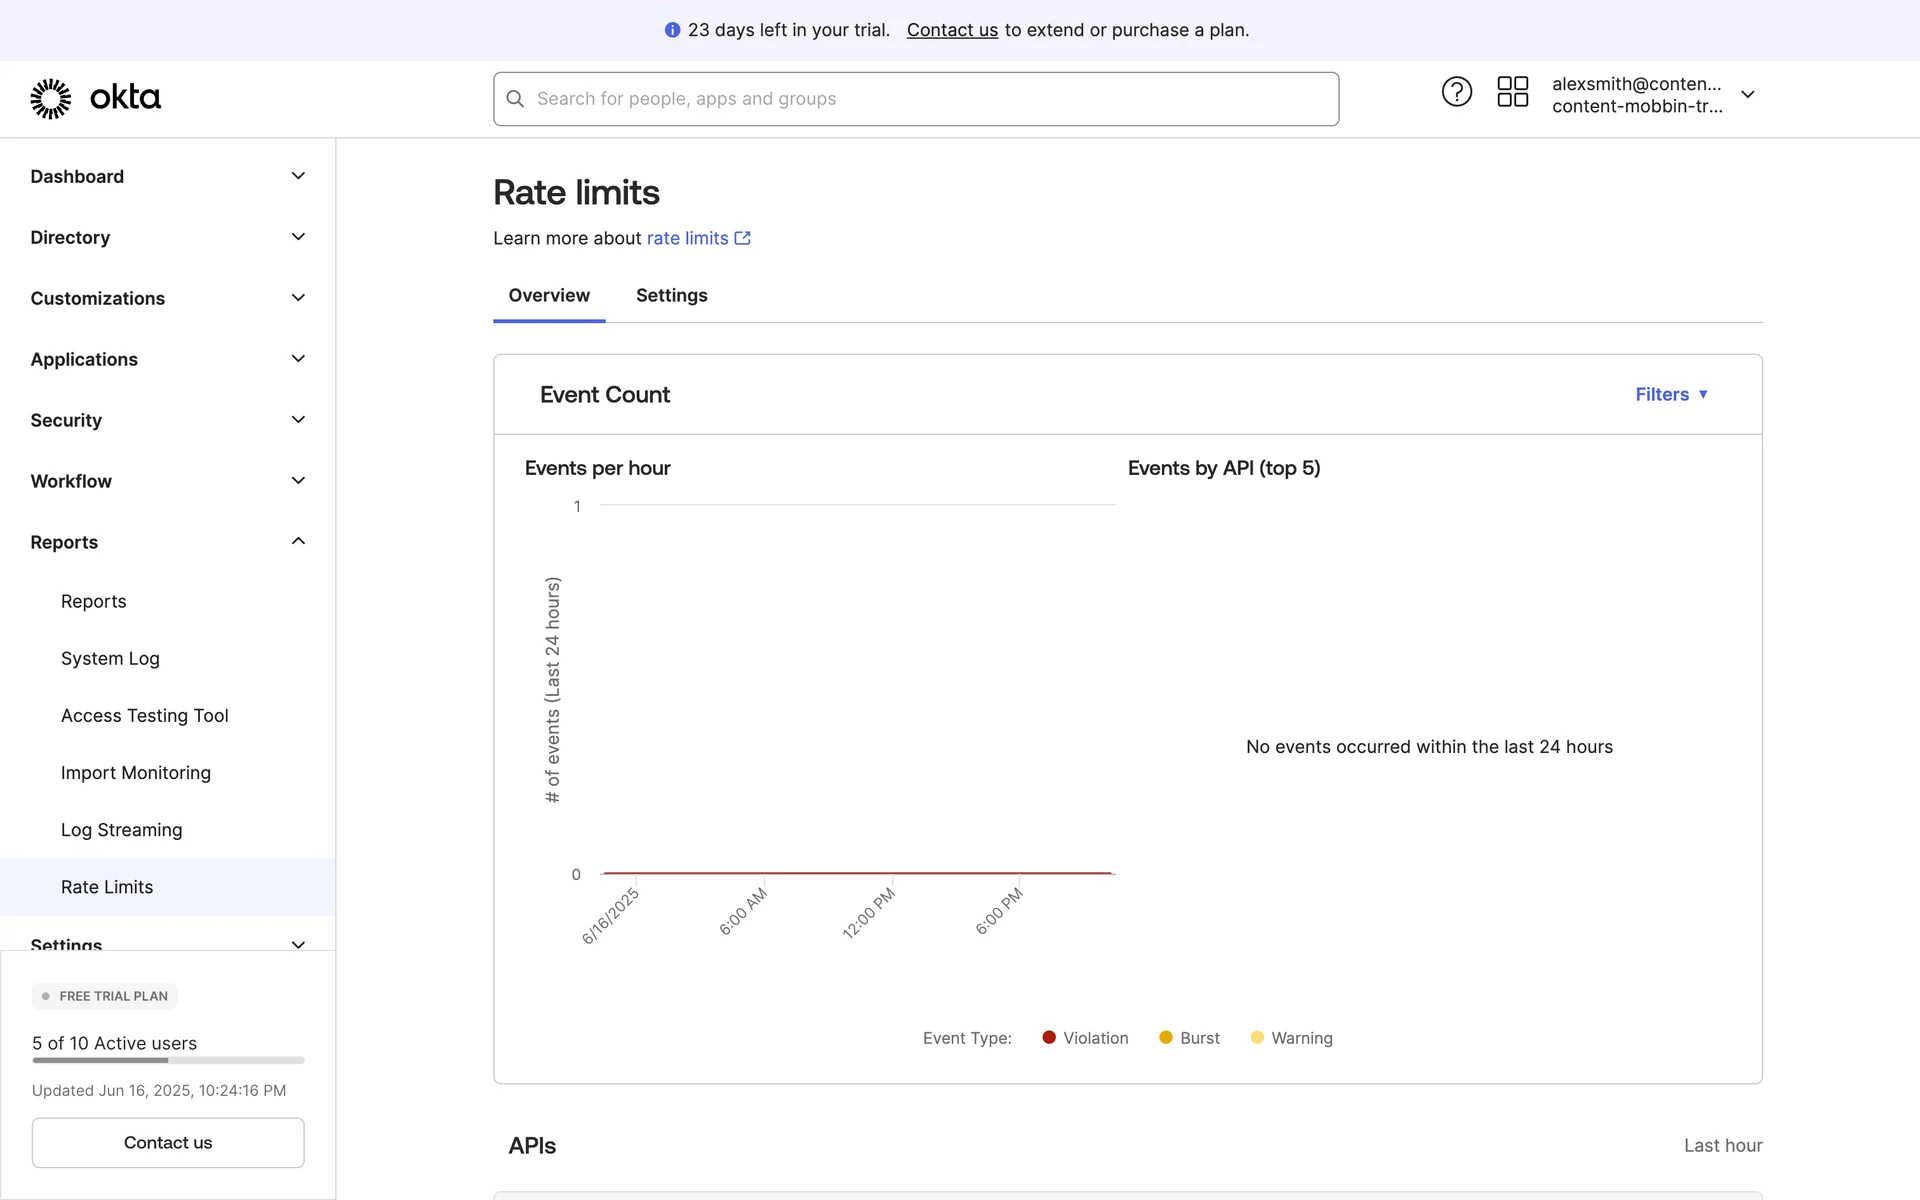The height and width of the screenshot is (1200, 1920).
Task: Switch to the Settings tab
Action: 671,295
